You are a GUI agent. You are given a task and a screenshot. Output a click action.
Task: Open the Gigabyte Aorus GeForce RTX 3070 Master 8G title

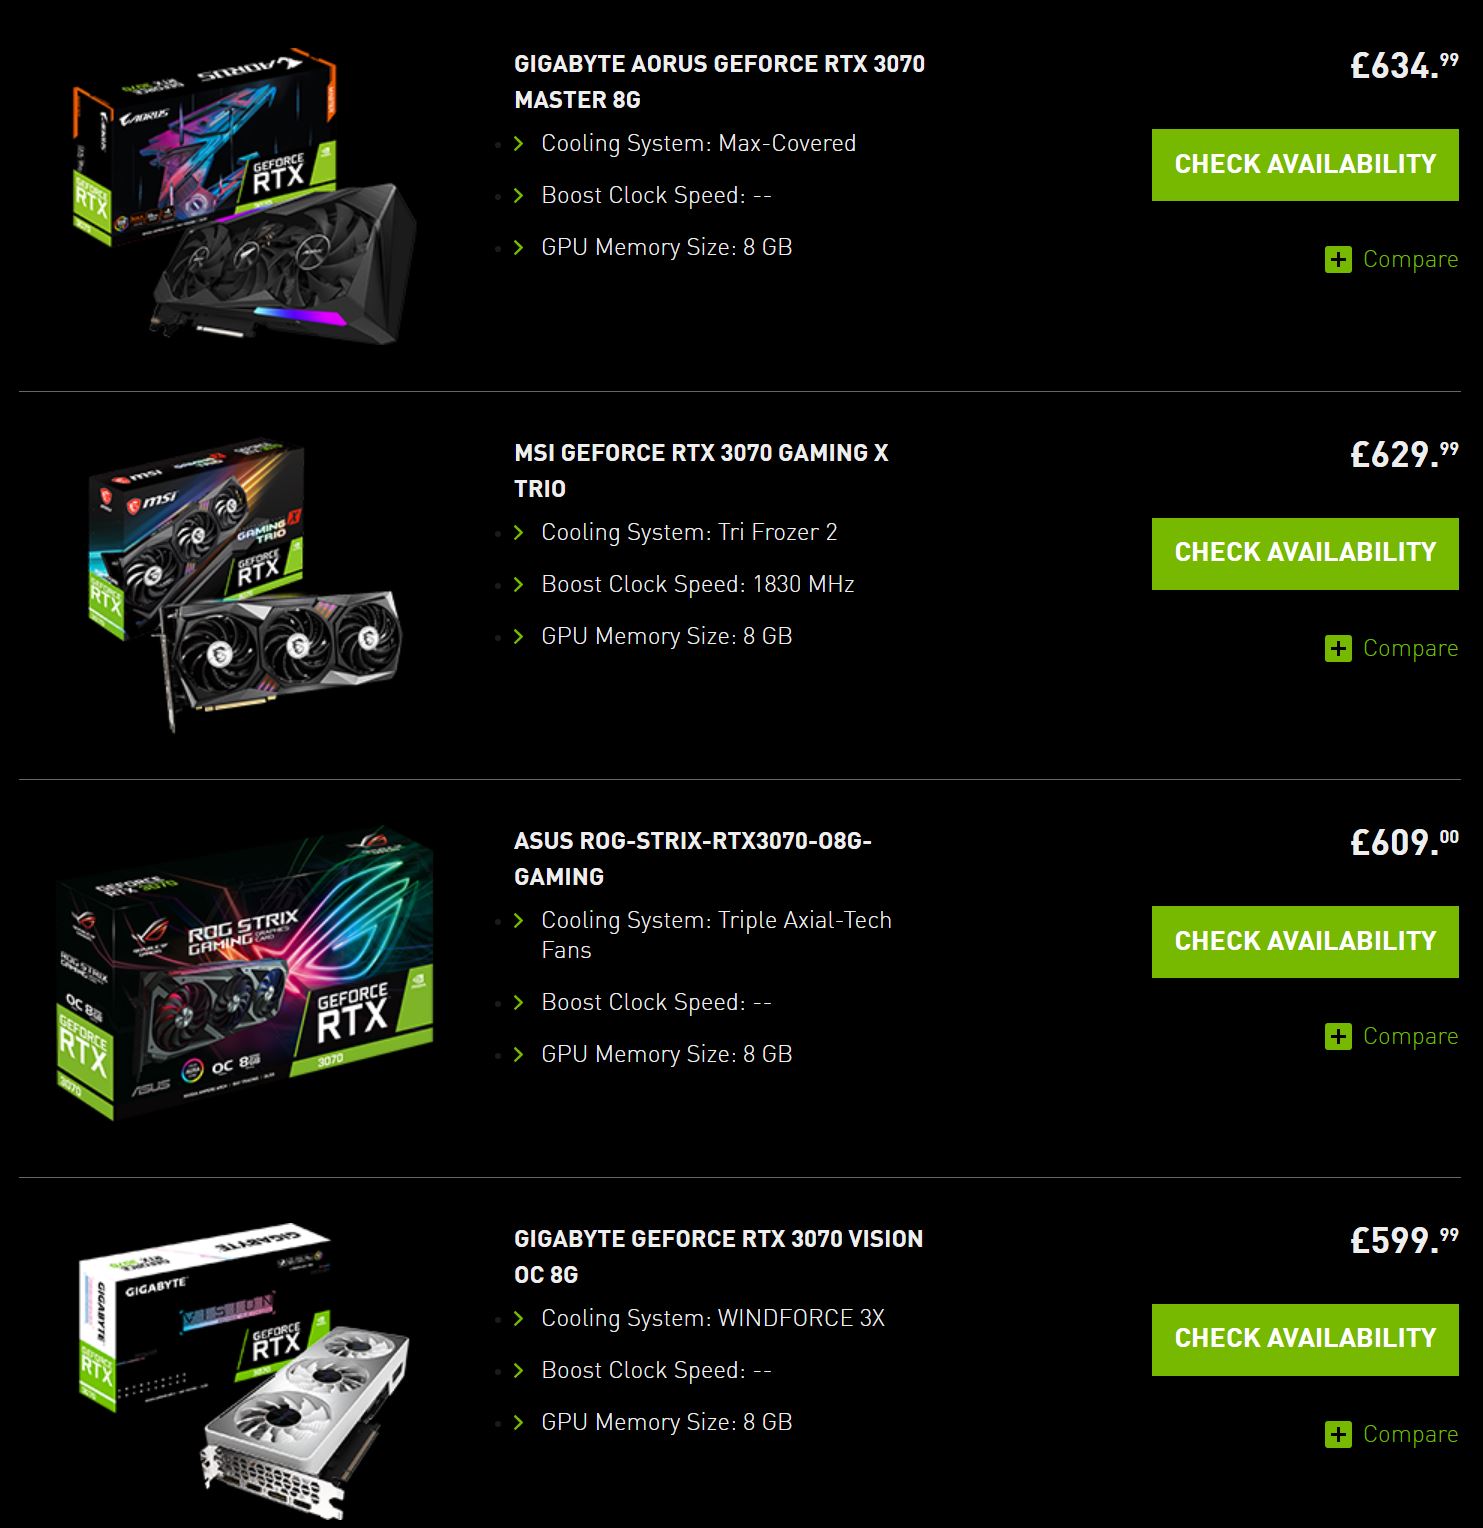[x=719, y=82]
